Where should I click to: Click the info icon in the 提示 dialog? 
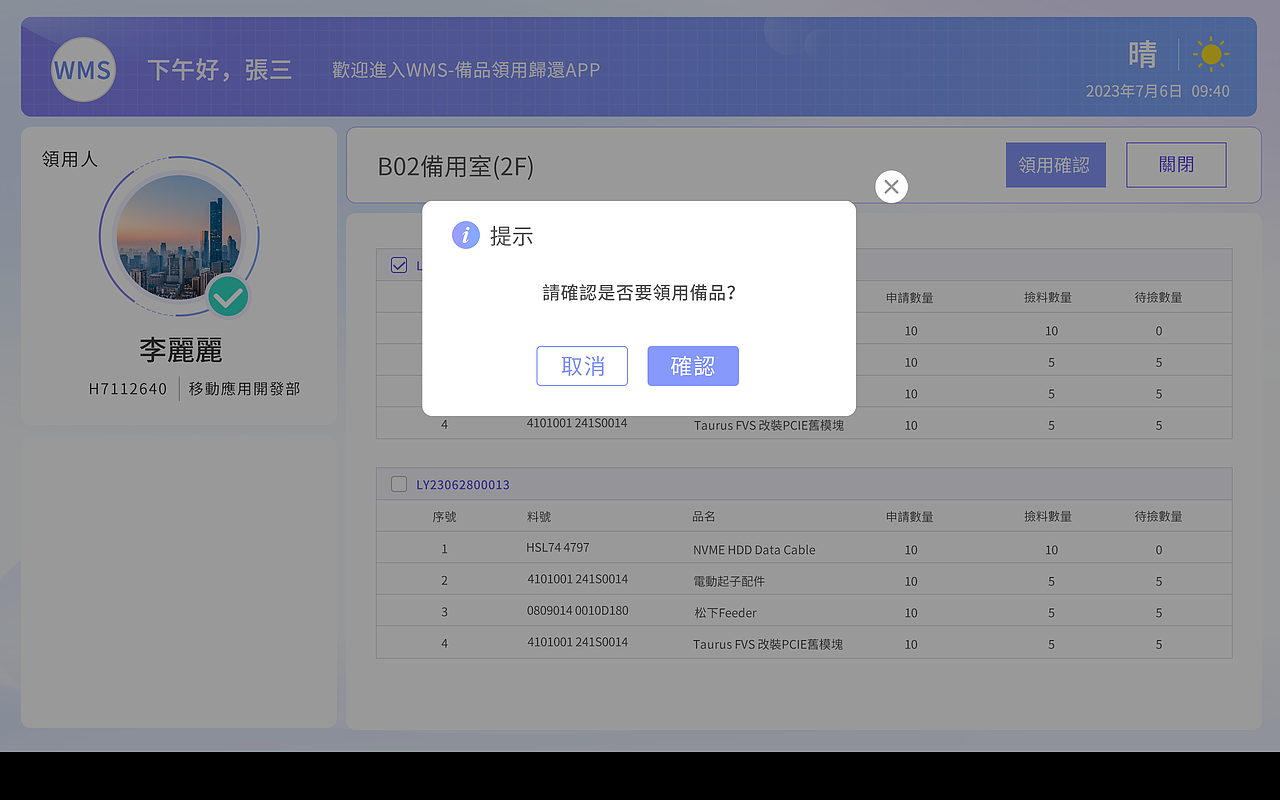(465, 235)
